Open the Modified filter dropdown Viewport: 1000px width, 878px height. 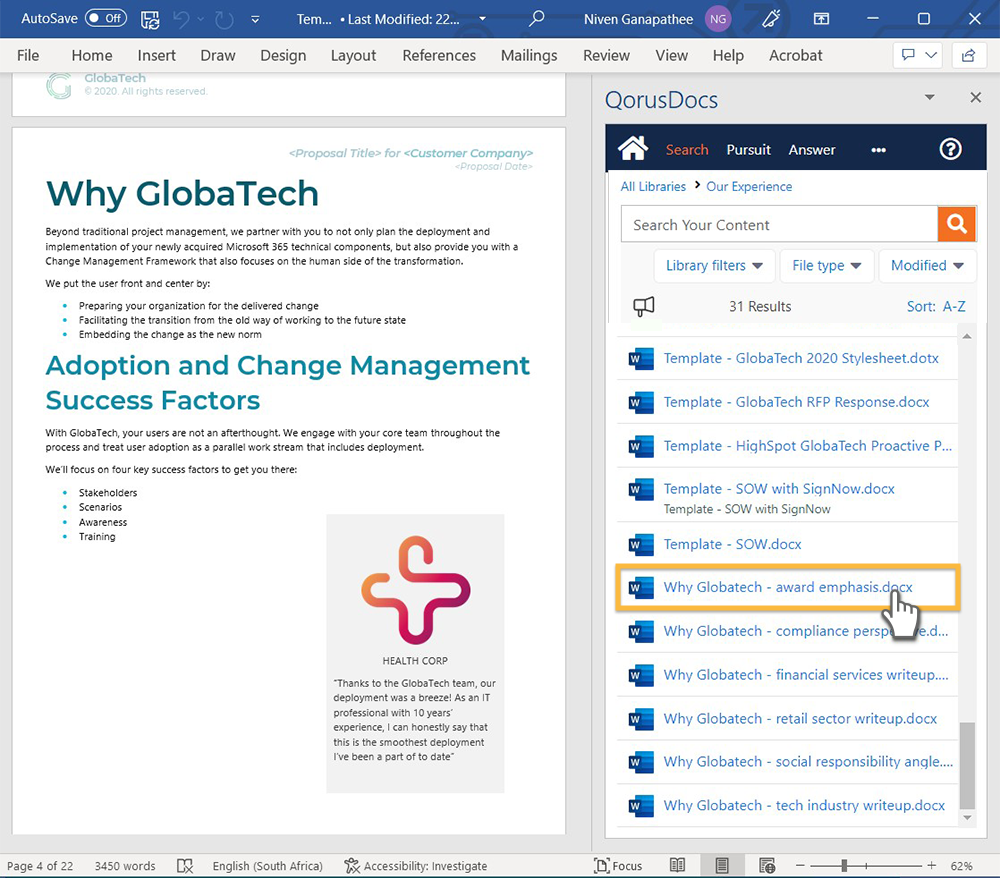(x=927, y=265)
